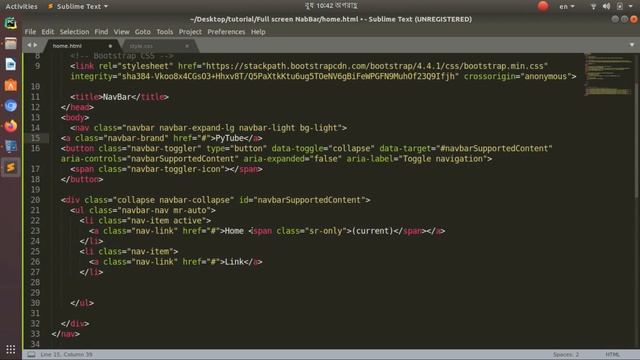Screen dimensions: 640x360
Task: Click line number 20 in the gutter
Action: (36, 200)
